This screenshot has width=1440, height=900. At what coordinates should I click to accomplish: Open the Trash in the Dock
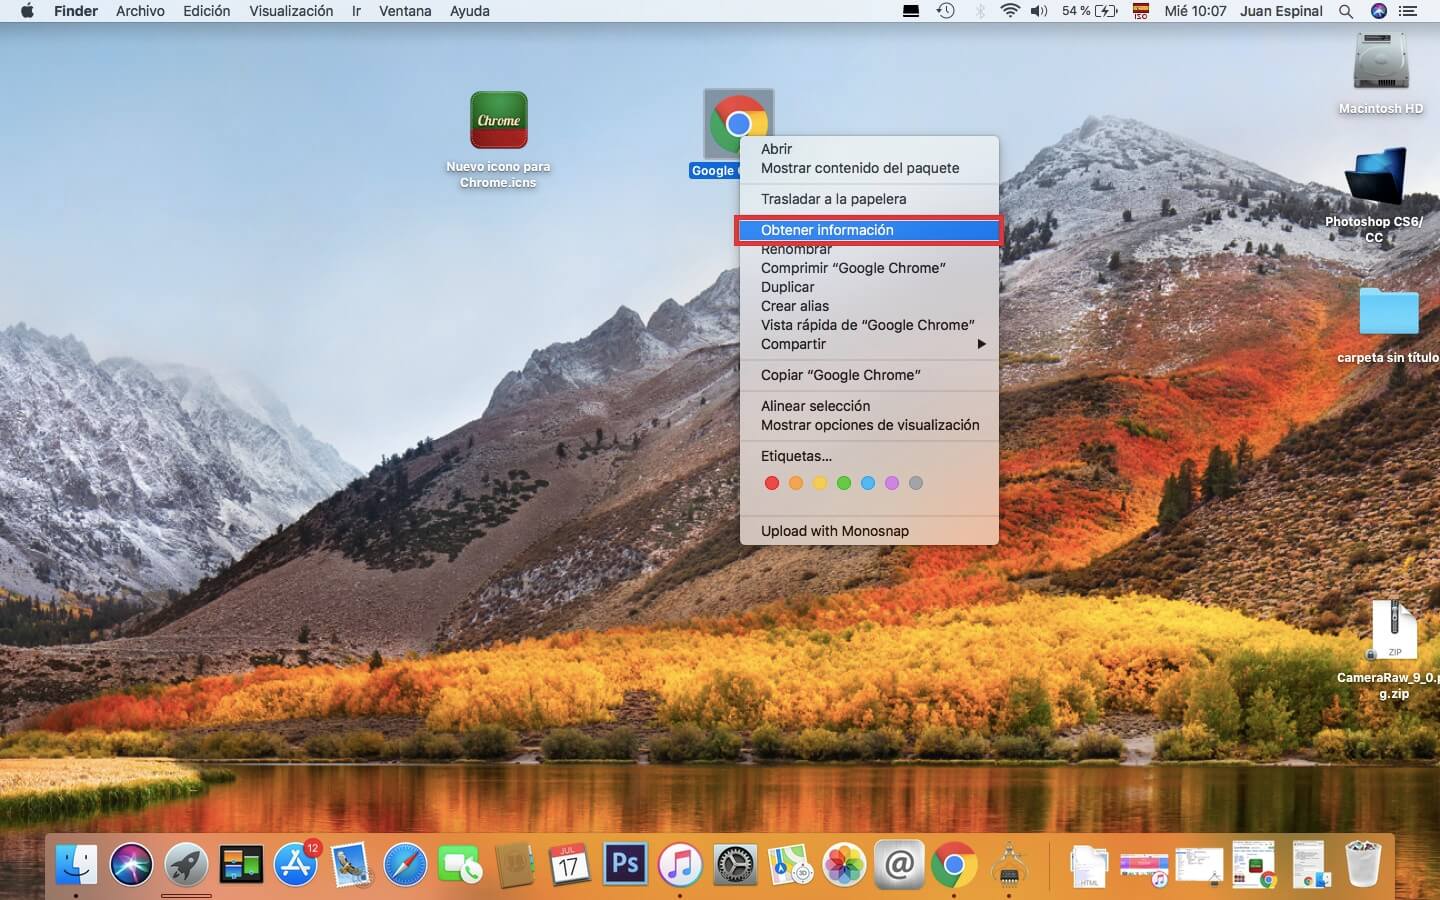[1363, 864]
